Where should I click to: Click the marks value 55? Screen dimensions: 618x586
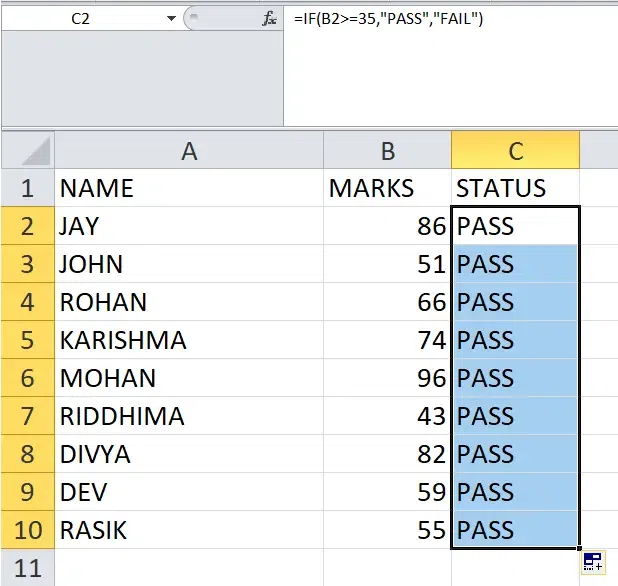click(387, 530)
